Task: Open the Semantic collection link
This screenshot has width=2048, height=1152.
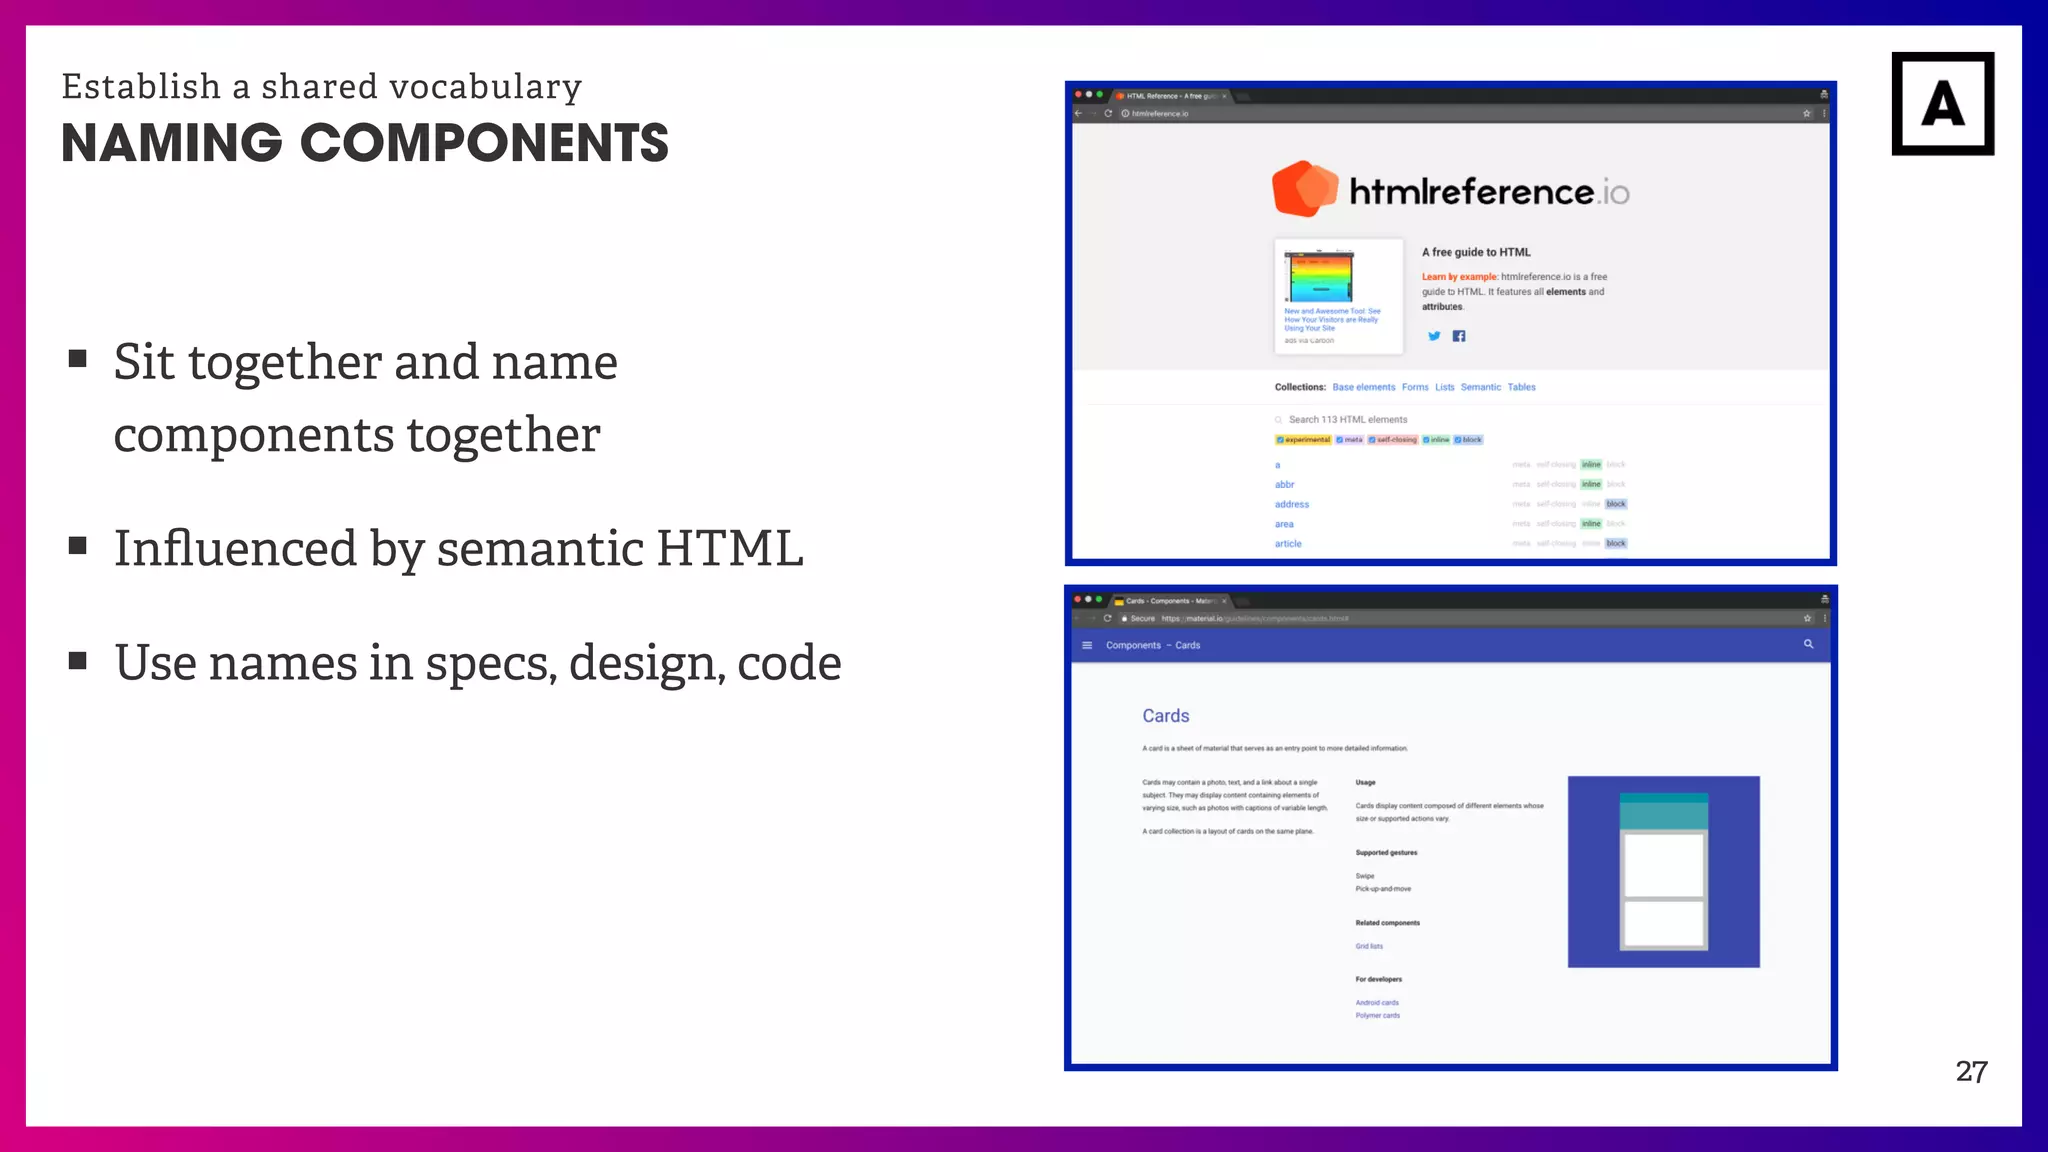Action: click(x=1481, y=387)
